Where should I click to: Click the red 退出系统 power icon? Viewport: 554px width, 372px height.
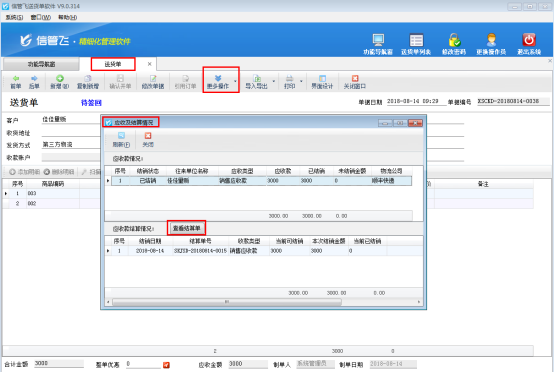click(529, 40)
